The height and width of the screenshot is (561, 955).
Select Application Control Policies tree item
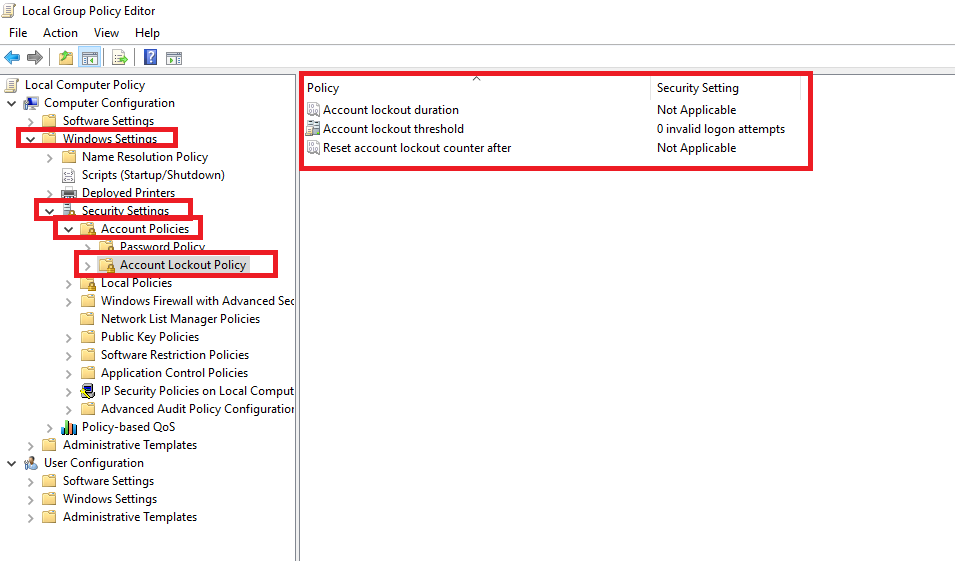(174, 373)
